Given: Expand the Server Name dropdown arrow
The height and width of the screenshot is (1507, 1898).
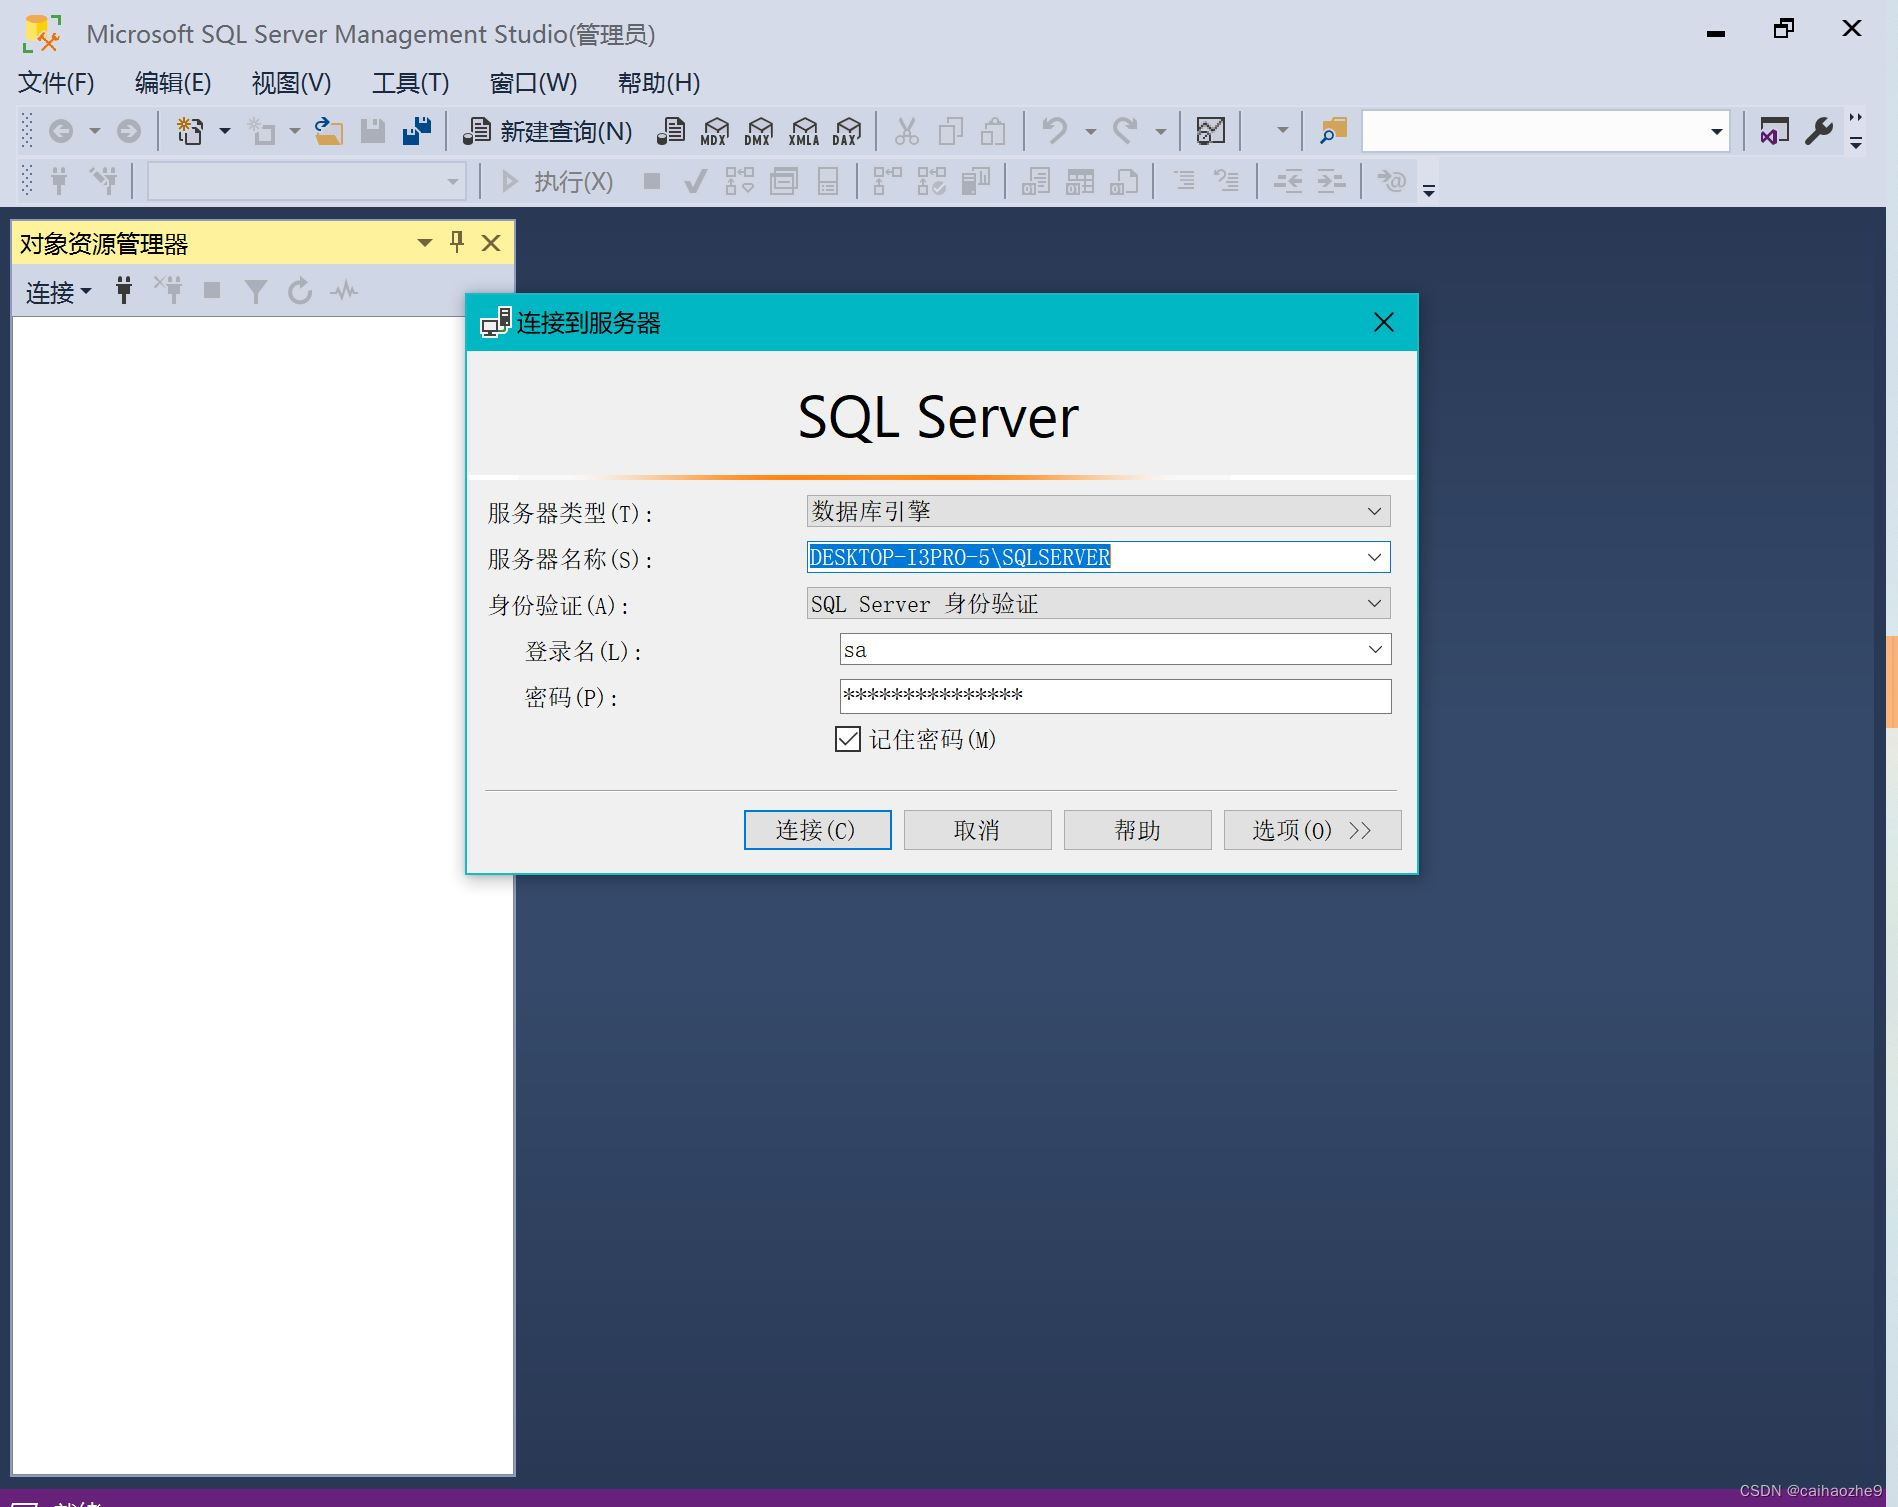Looking at the screenshot, I should click(1374, 557).
